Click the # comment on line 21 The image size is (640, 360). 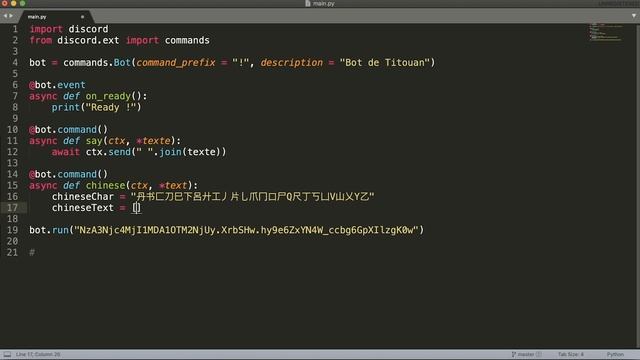[x=32, y=253]
